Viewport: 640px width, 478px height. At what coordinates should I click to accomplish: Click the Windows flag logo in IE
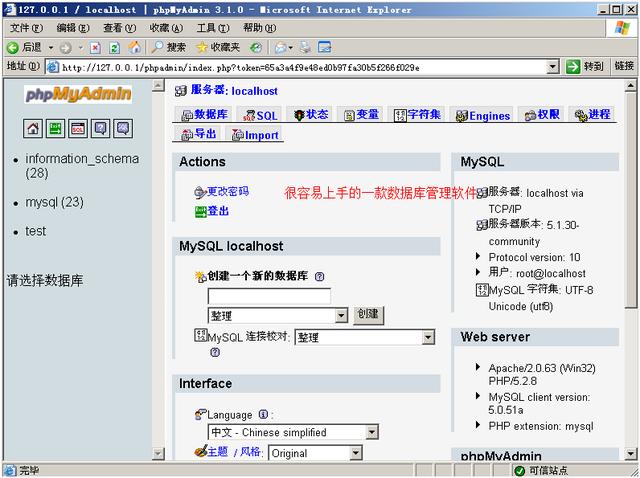(622, 28)
